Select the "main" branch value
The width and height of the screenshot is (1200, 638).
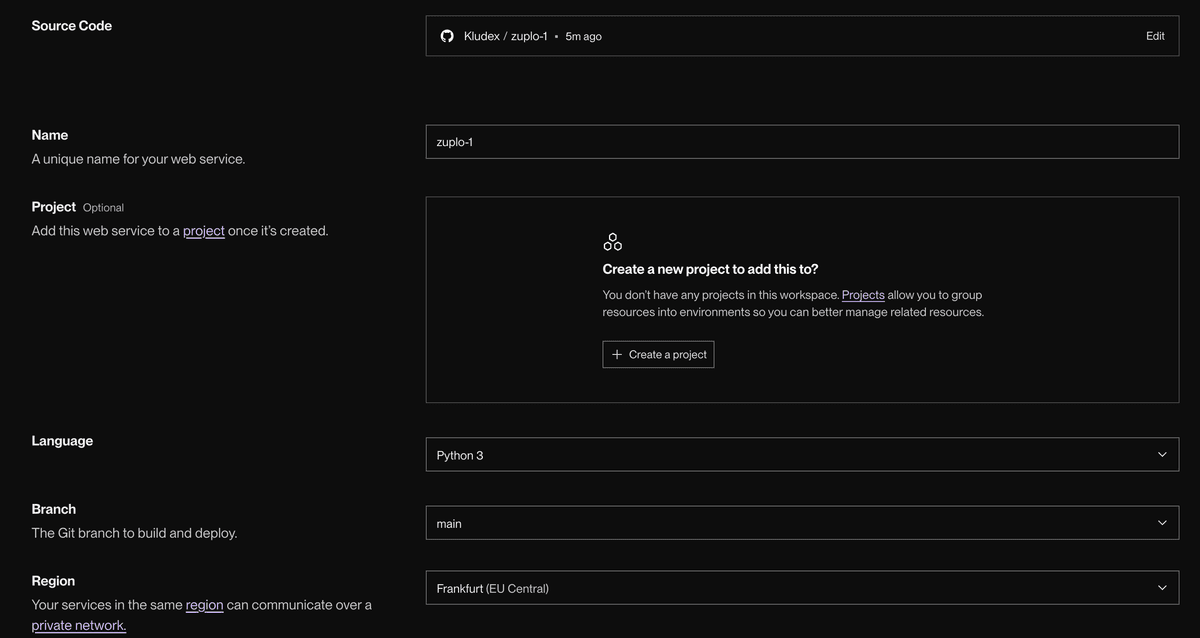449,521
